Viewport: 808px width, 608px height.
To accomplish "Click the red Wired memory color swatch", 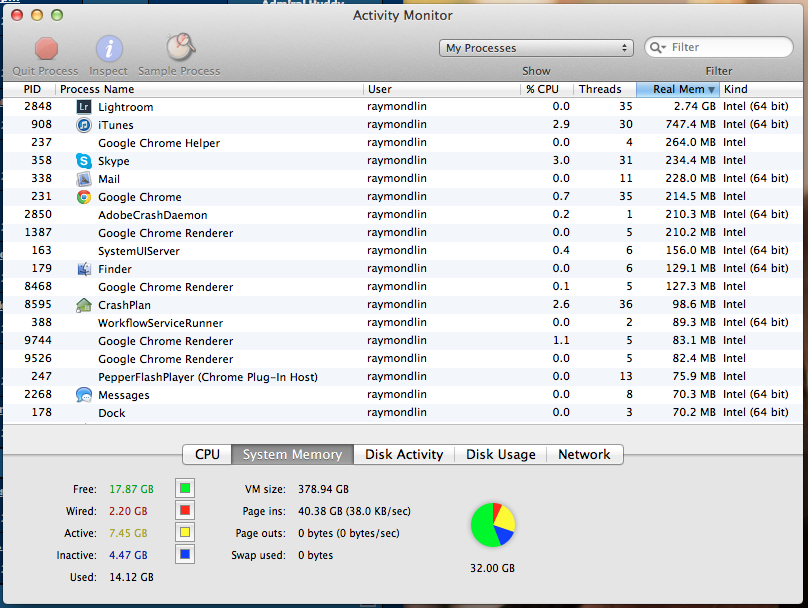I will click(185, 511).
